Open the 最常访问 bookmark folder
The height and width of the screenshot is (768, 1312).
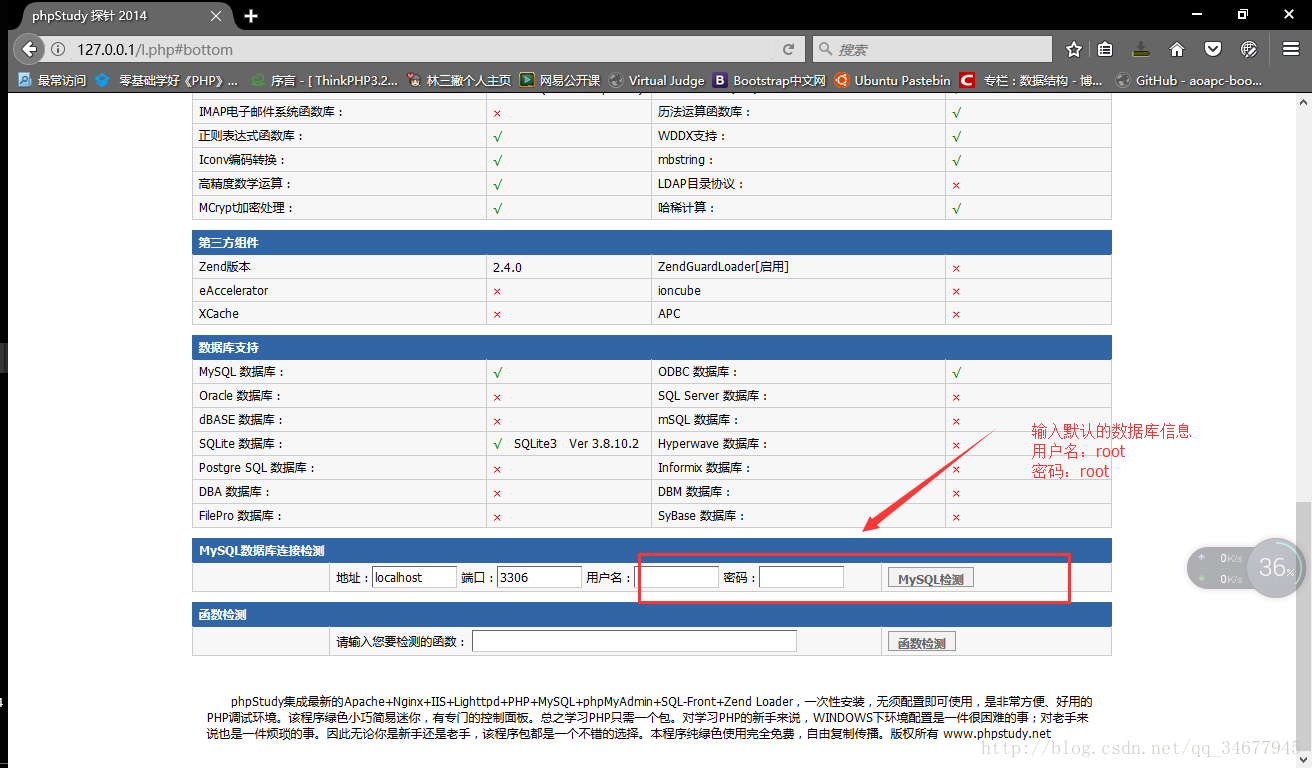[x=52, y=80]
